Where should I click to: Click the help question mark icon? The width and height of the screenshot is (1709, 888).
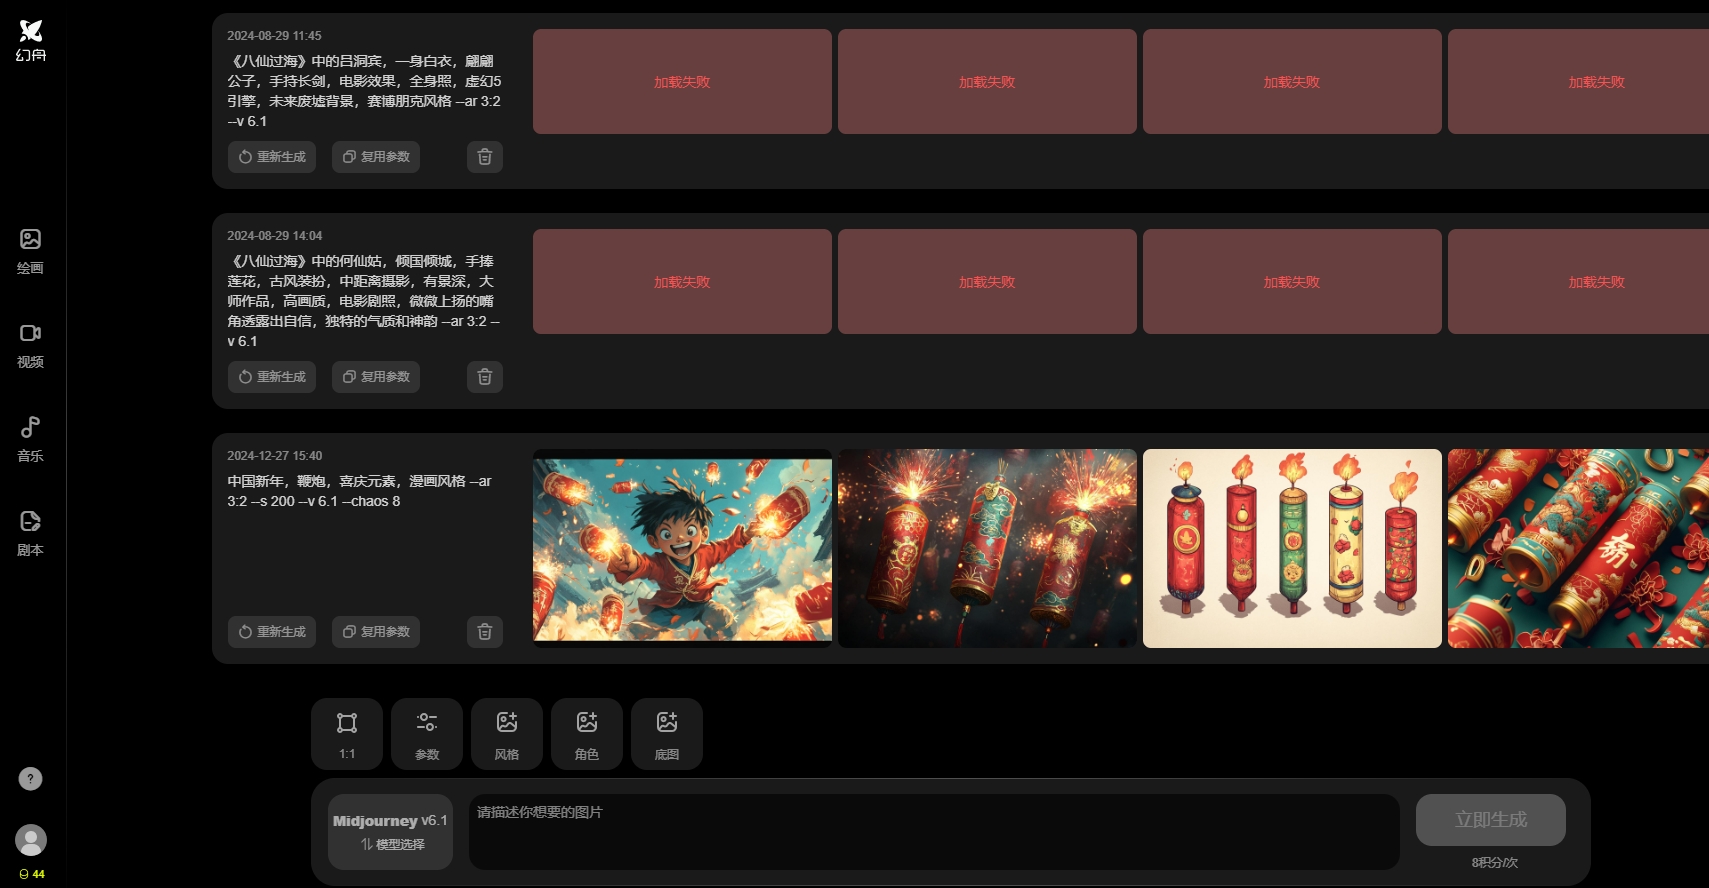pyautogui.click(x=31, y=779)
